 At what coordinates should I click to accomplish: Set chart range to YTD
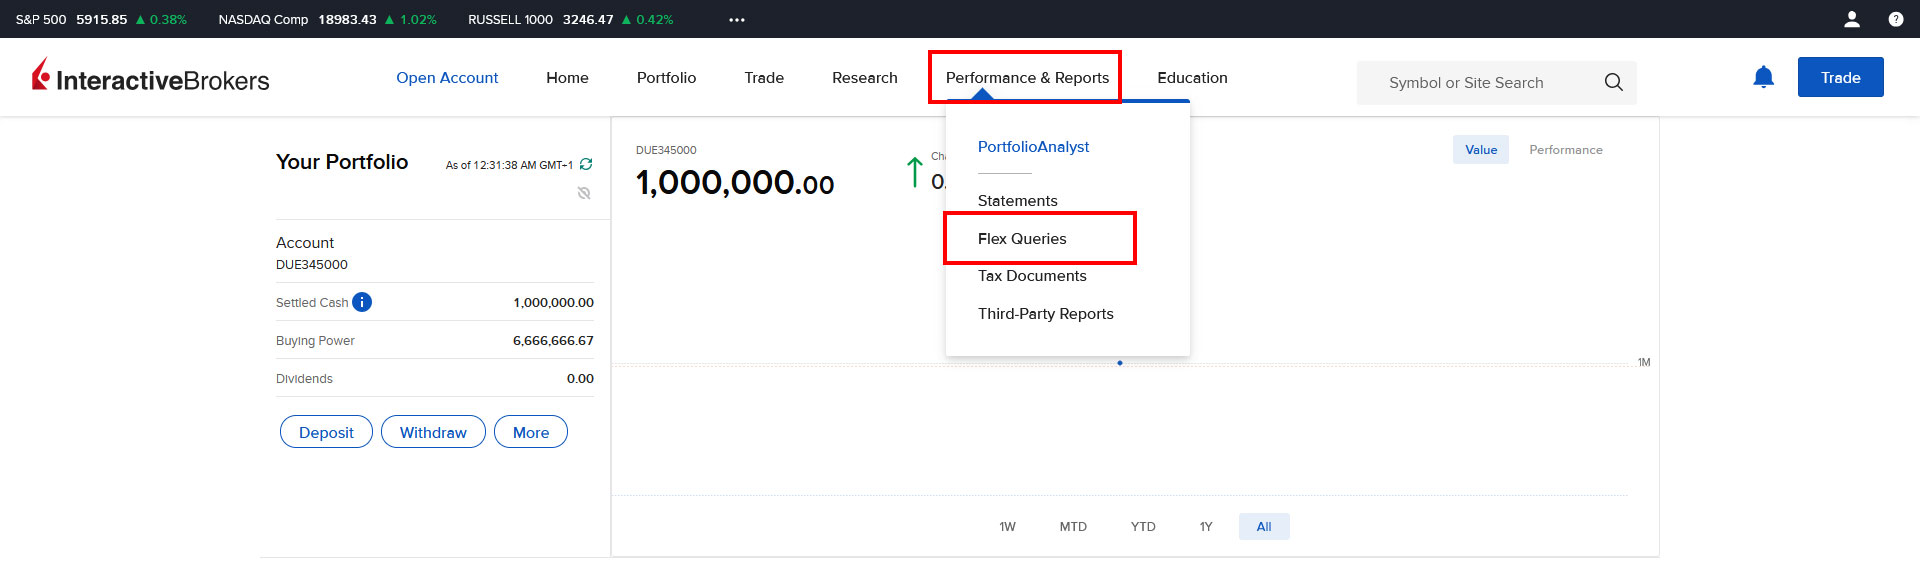click(x=1143, y=527)
